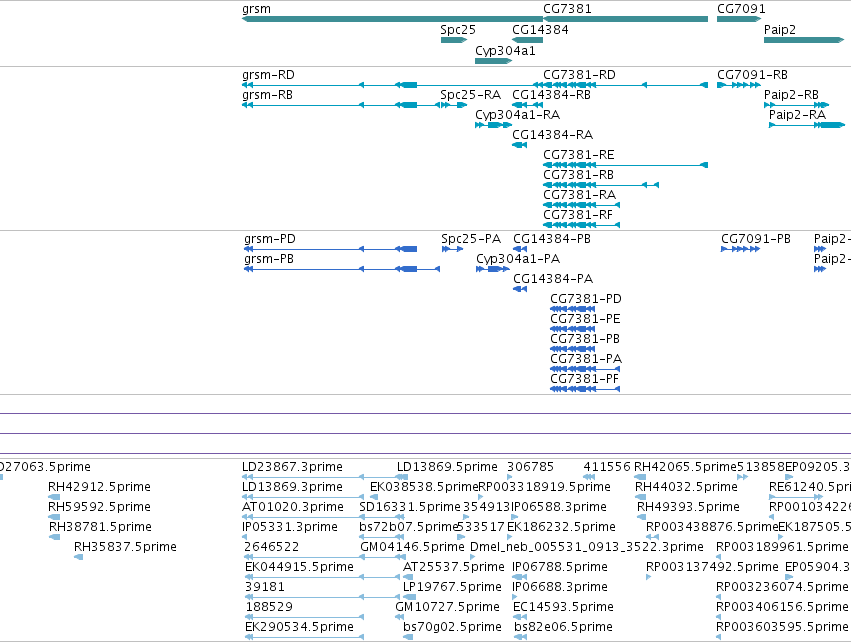851x642 pixels.
Task: Select the grsm gene label
Action: point(256,9)
